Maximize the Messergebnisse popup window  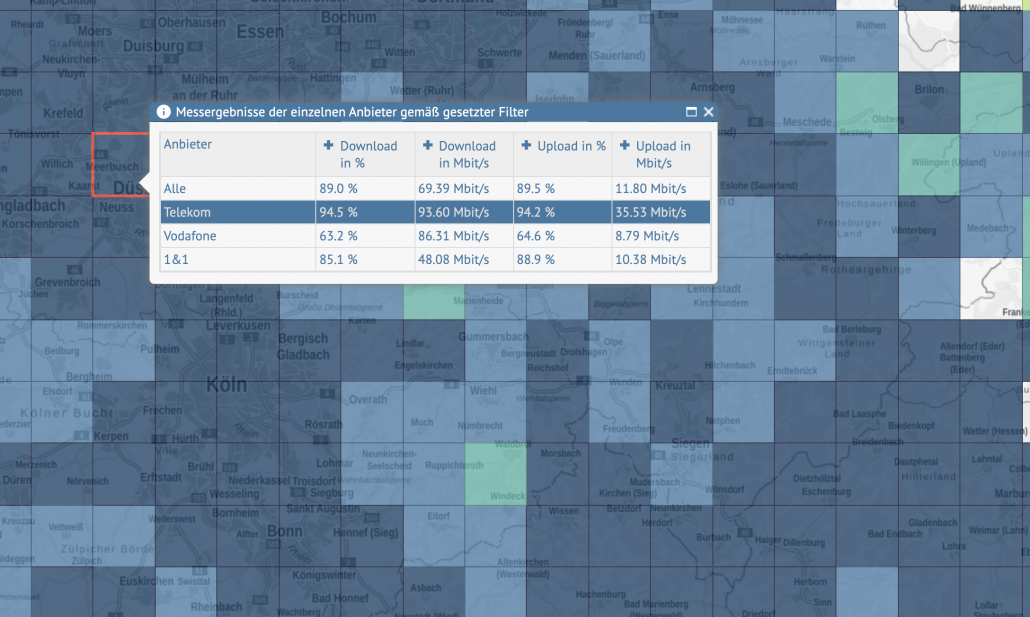pos(691,112)
